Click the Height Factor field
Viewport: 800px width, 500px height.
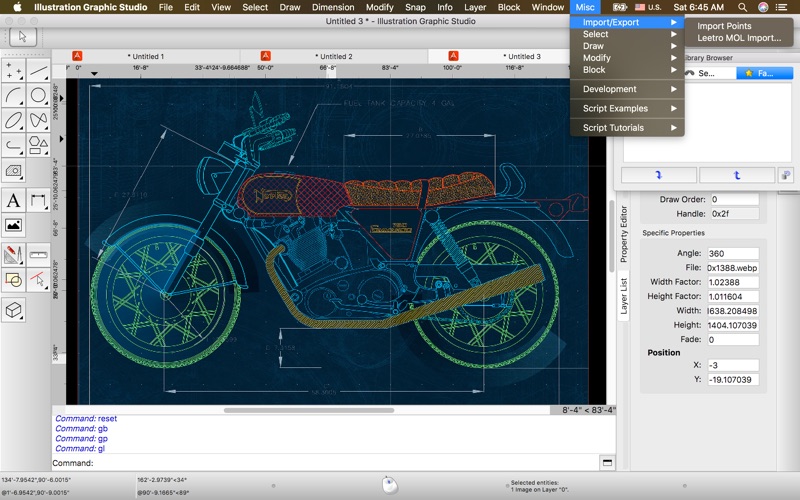click(x=733, y=296)
